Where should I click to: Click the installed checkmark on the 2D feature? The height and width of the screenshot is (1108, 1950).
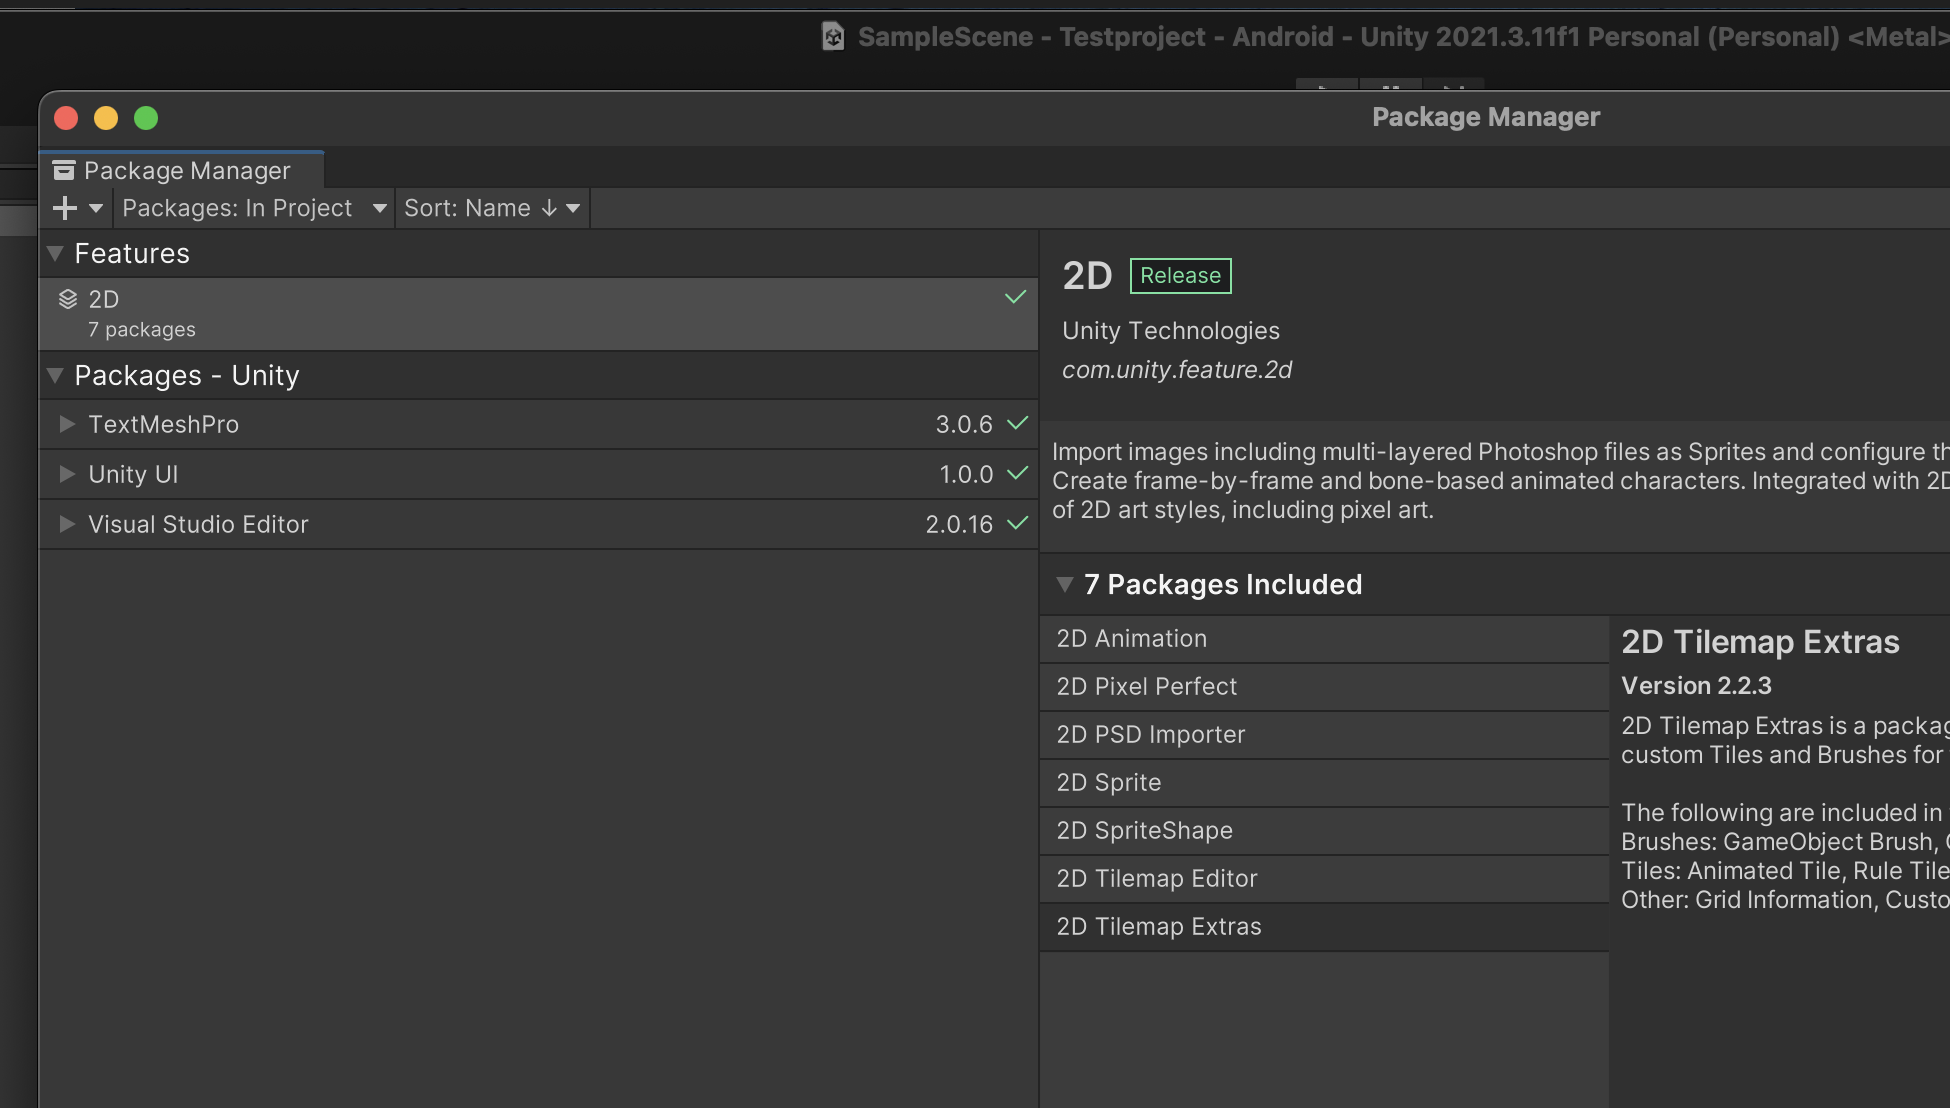tap(1016, 297)
